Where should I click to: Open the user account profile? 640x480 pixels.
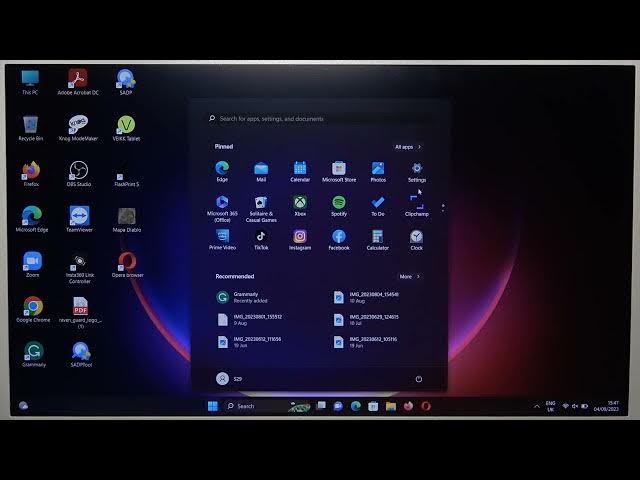pyautogui.click(x=229, y=379)
